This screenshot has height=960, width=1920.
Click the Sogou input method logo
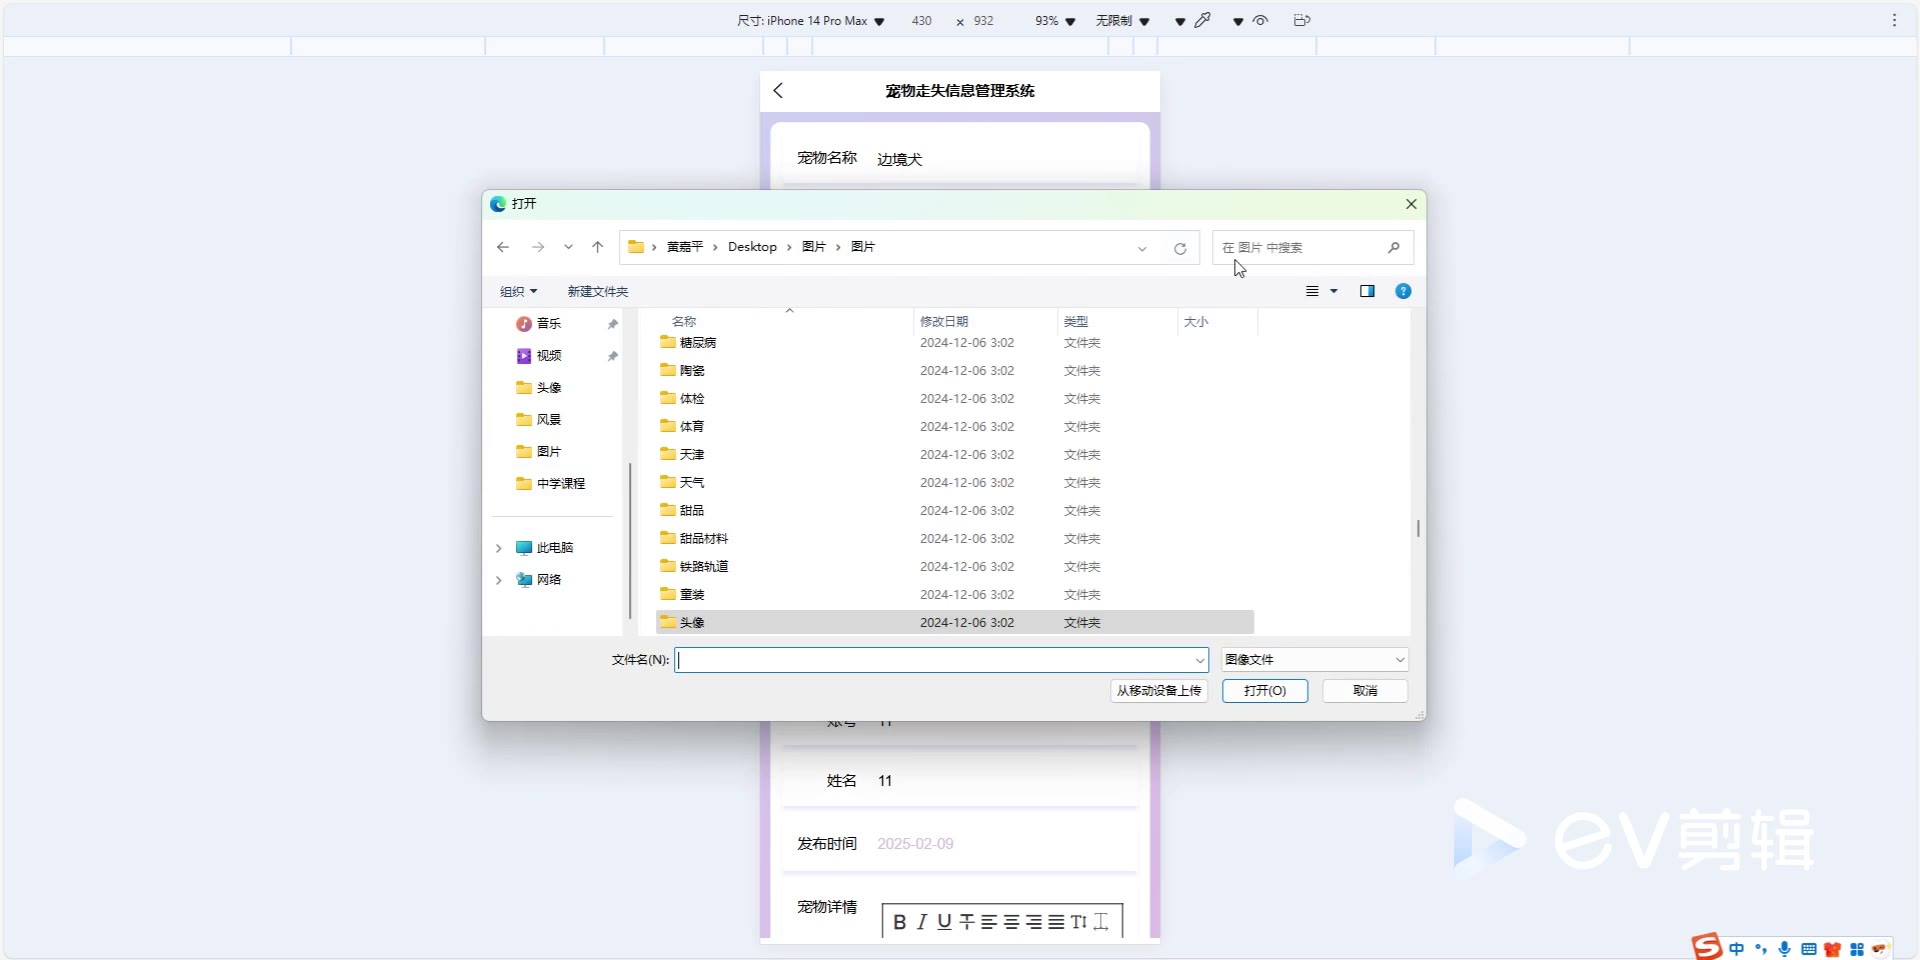[1706, 946]
